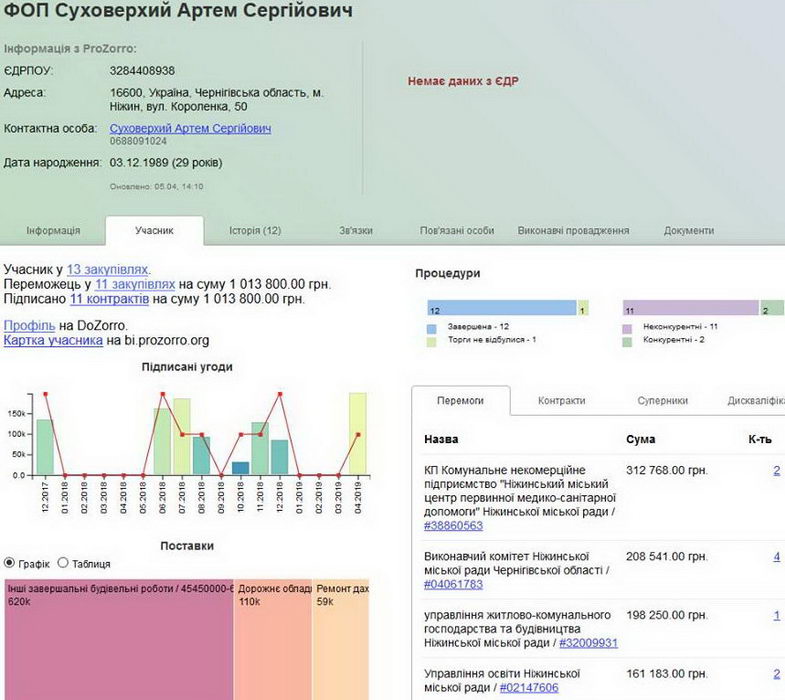Select the Таблиця radio button
The width and height of the screenshot is (785, 700).
(x=63, y=563)
